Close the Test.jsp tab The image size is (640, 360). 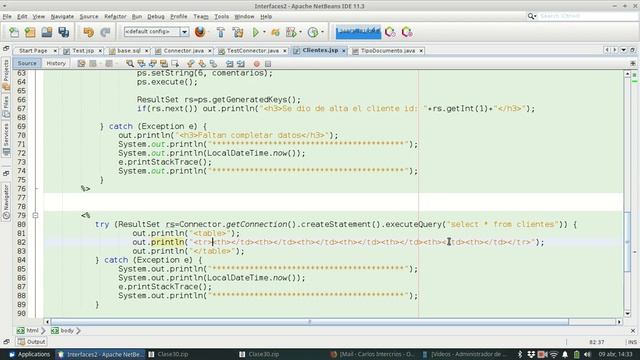pos(100,51)
